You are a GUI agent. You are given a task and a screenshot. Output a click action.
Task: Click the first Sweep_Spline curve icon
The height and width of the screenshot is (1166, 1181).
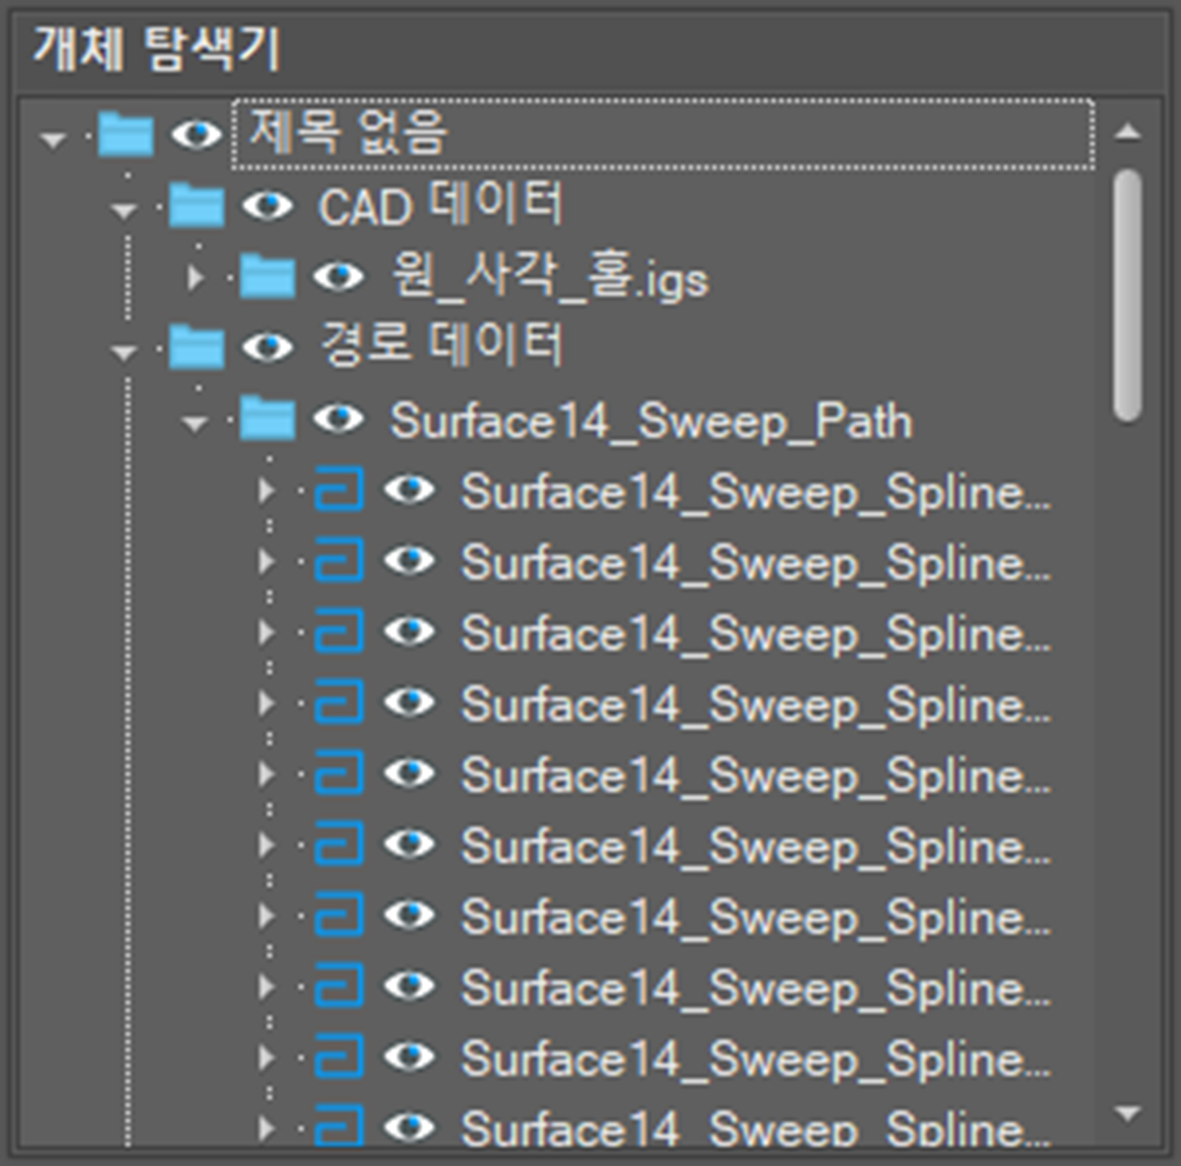point(339,490)
